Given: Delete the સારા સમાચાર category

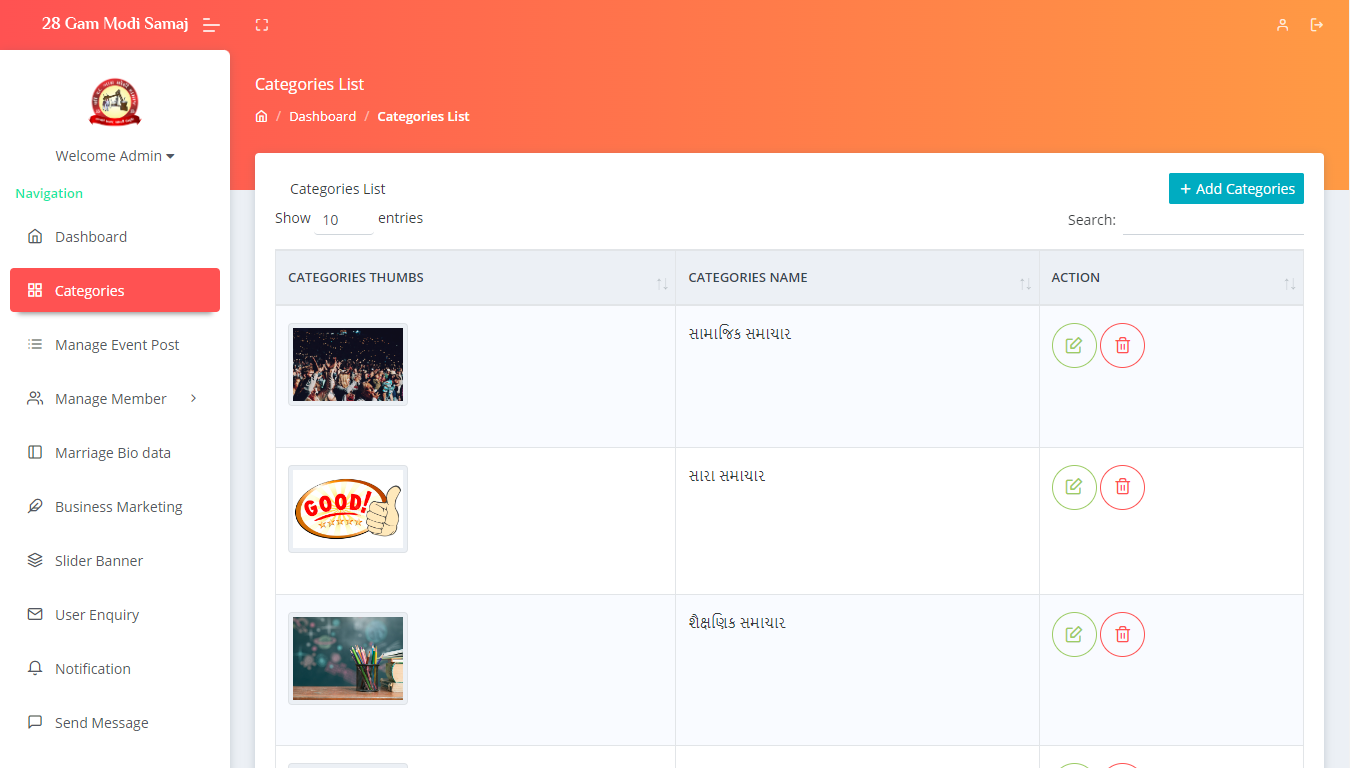Looking at the screenshot, I should click(x=1122, y=487).
